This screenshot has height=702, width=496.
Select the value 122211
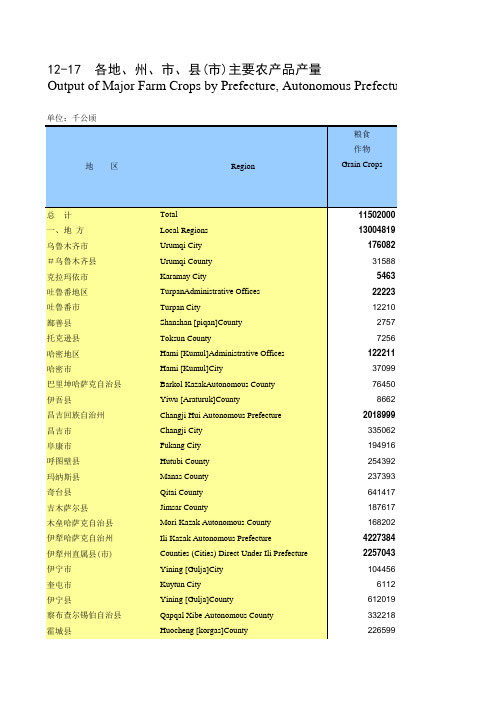click(x=381, y=353)
